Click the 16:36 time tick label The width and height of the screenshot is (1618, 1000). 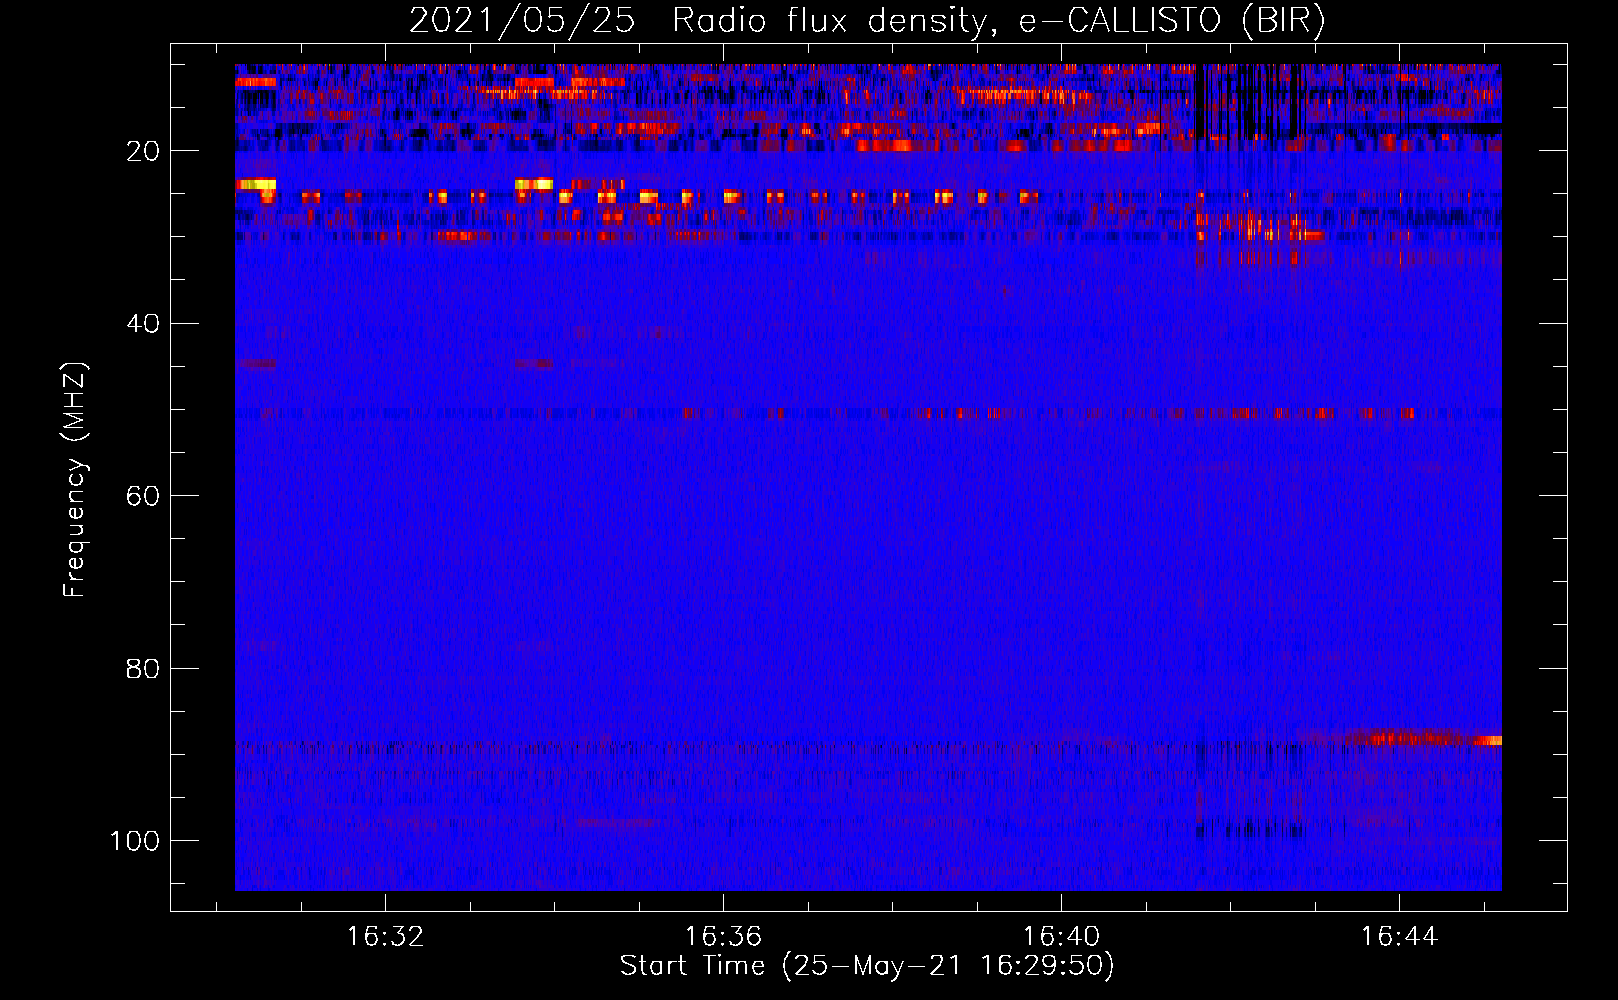click(723, 936)
